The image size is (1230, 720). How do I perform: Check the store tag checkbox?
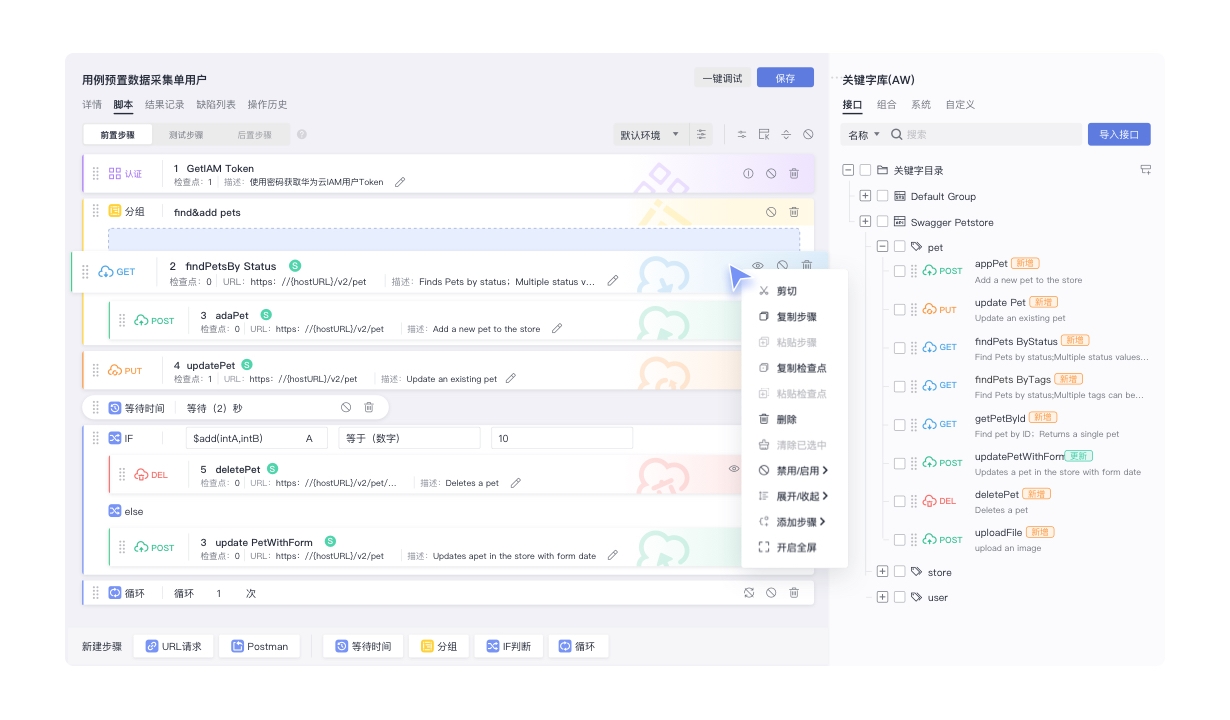click(900, 572)
